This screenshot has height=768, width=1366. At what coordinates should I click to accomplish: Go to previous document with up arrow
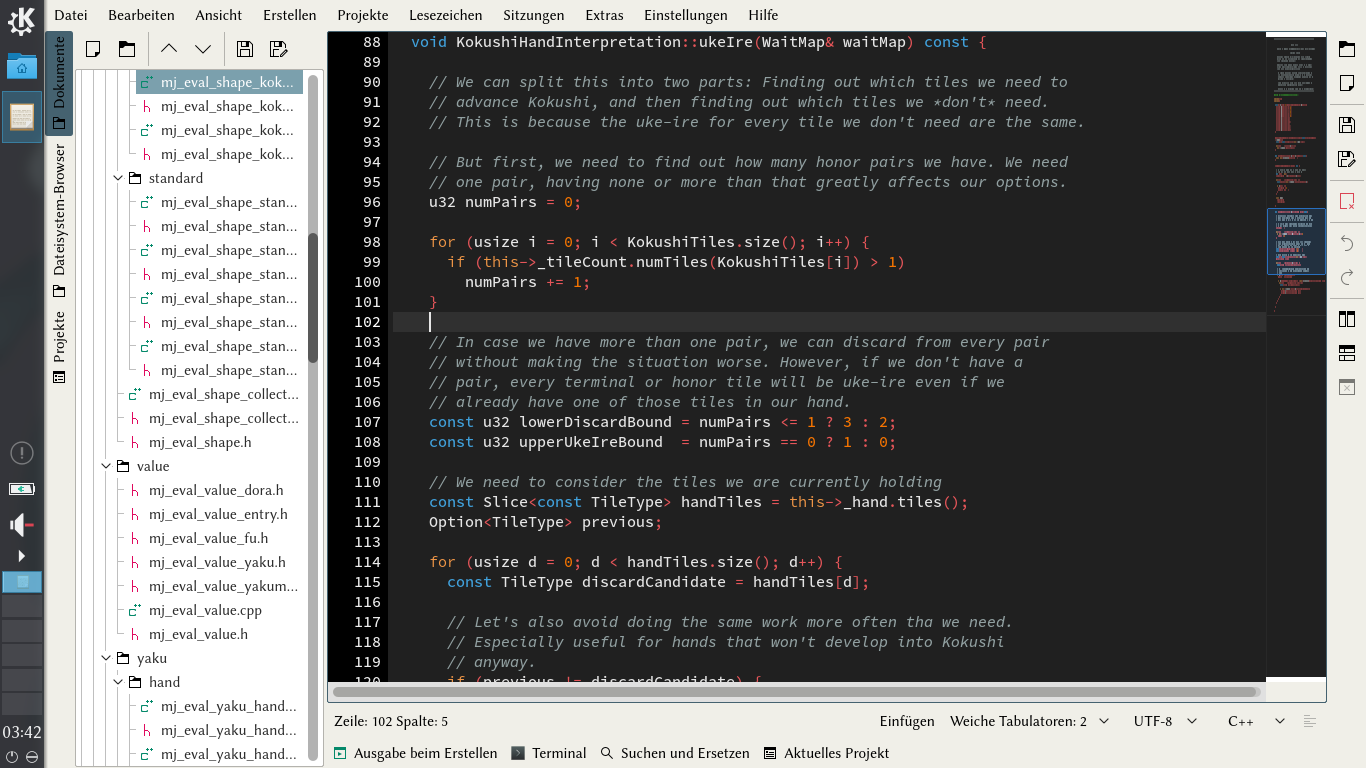[169, 48]
